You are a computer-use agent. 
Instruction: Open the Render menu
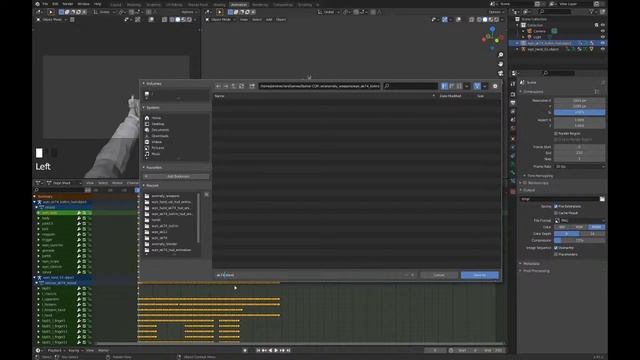pyautogui.click(x=68, y=4)
